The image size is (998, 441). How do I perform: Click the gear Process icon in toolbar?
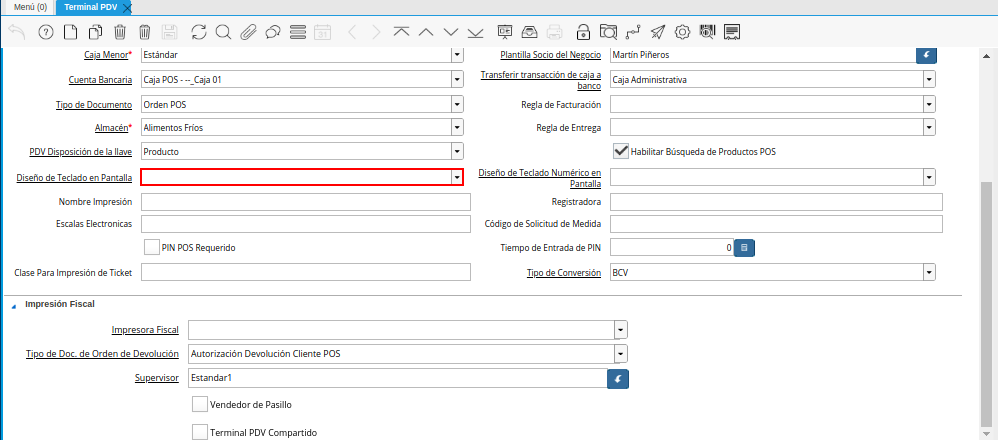pos(683,32)
